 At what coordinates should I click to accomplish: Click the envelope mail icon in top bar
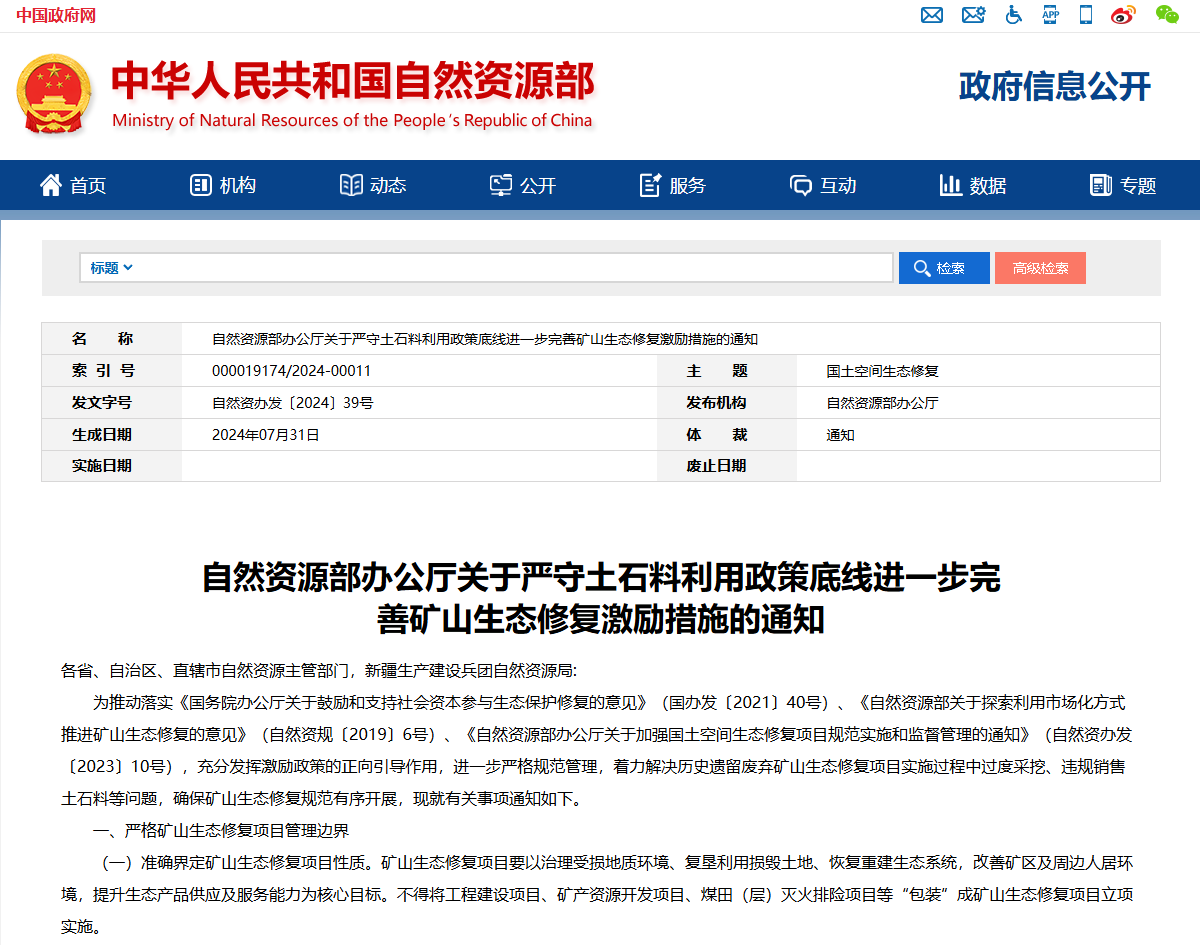932,15
